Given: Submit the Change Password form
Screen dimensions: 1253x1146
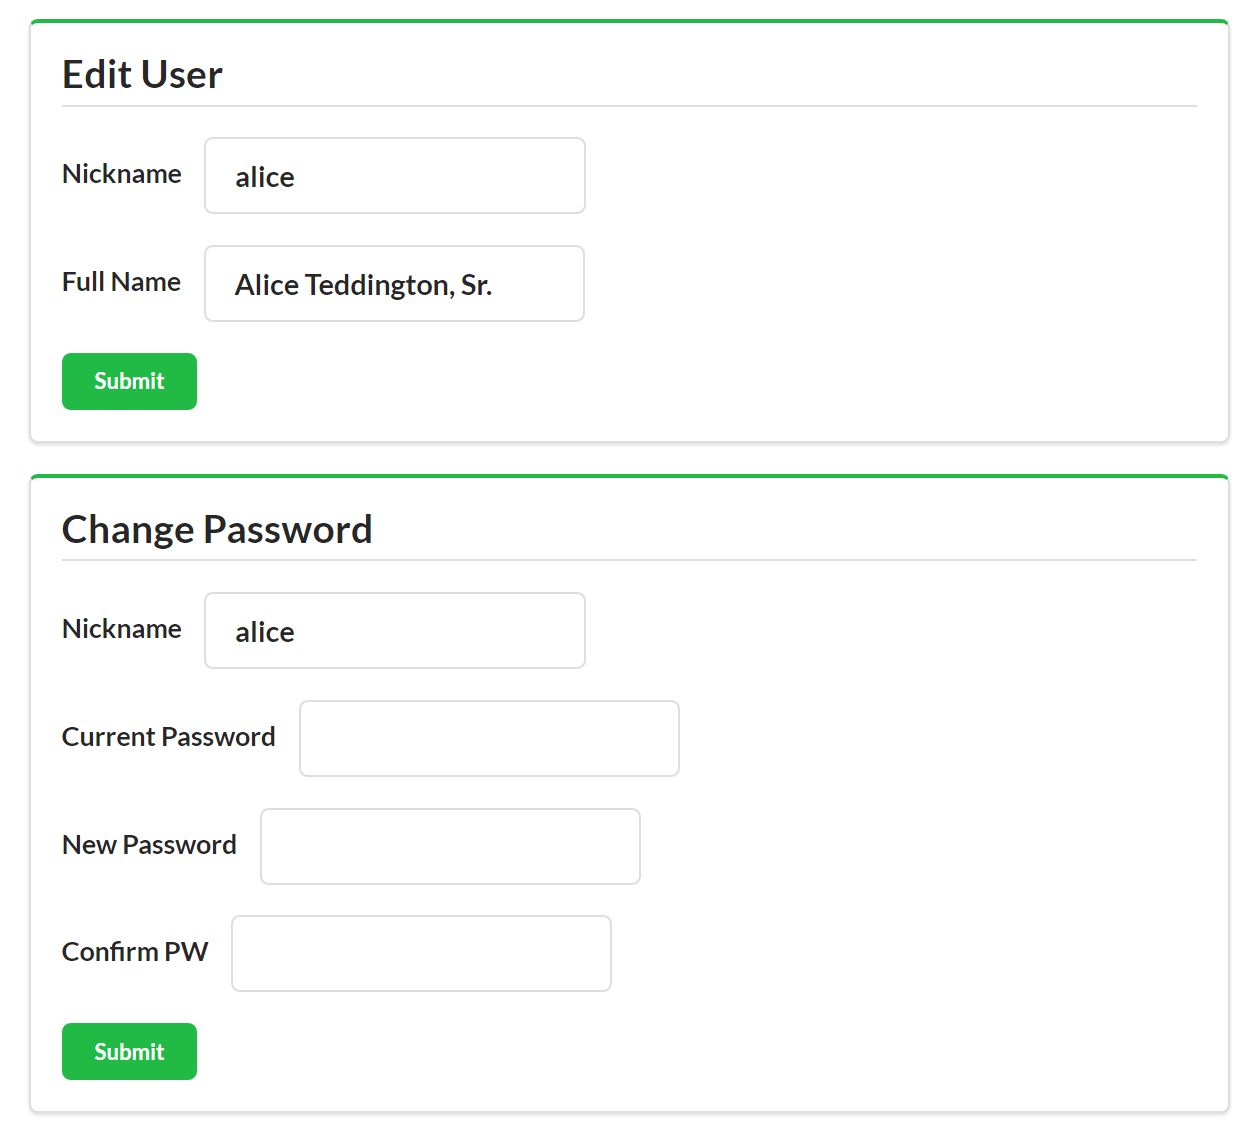Looking at the screenshot, I should click(129, 1052).
